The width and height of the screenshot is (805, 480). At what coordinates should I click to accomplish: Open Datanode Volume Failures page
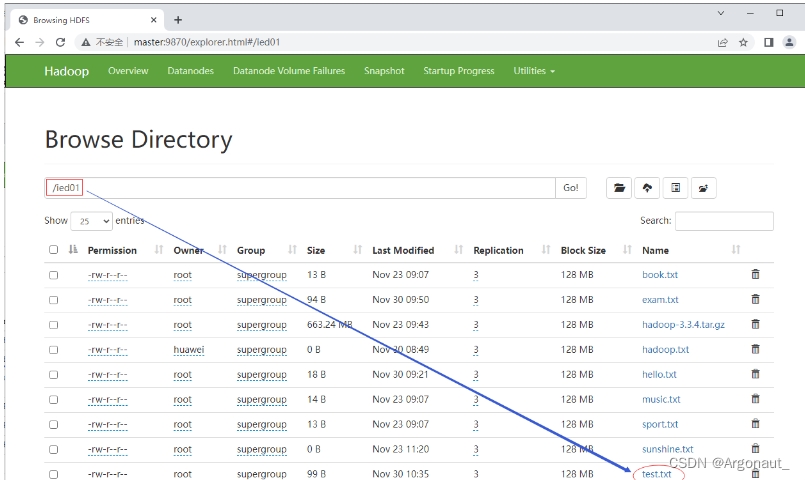pos(289,71)
